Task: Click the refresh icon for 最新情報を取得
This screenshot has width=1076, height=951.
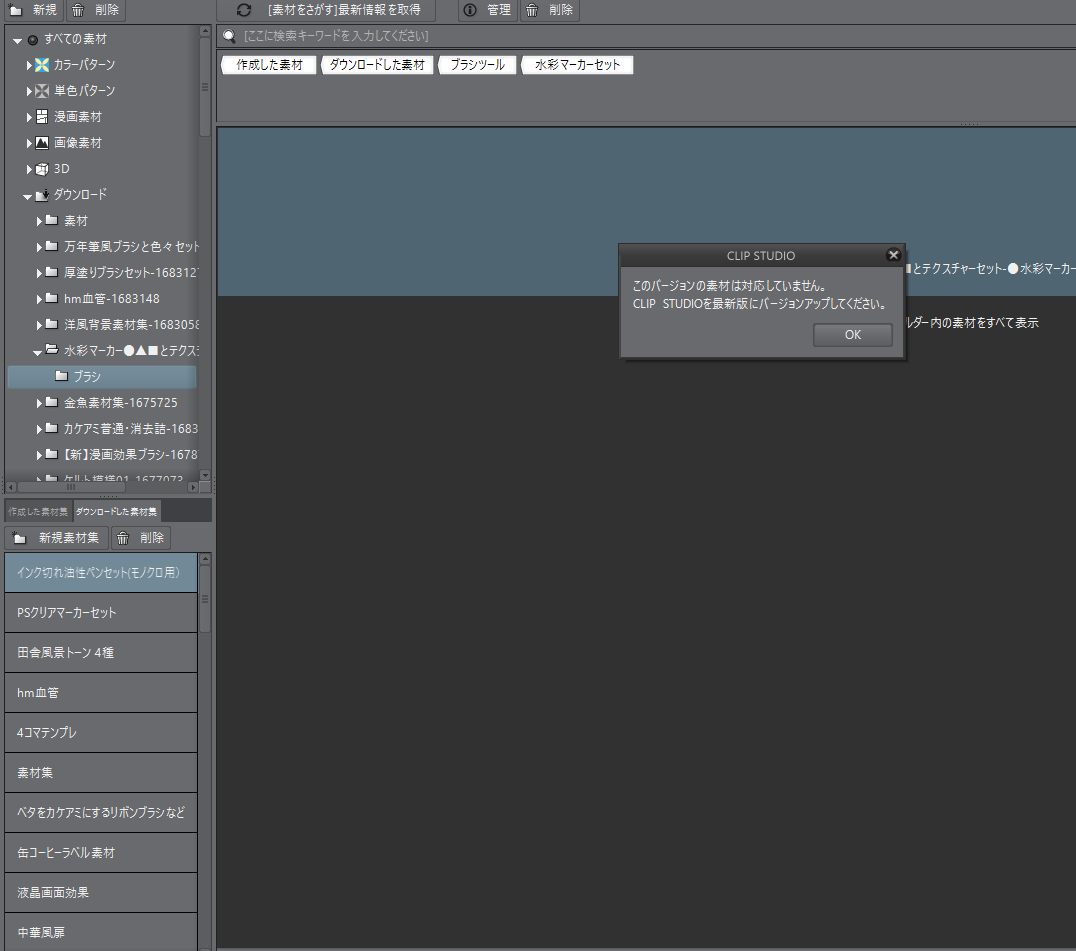Action: point(244,10)
